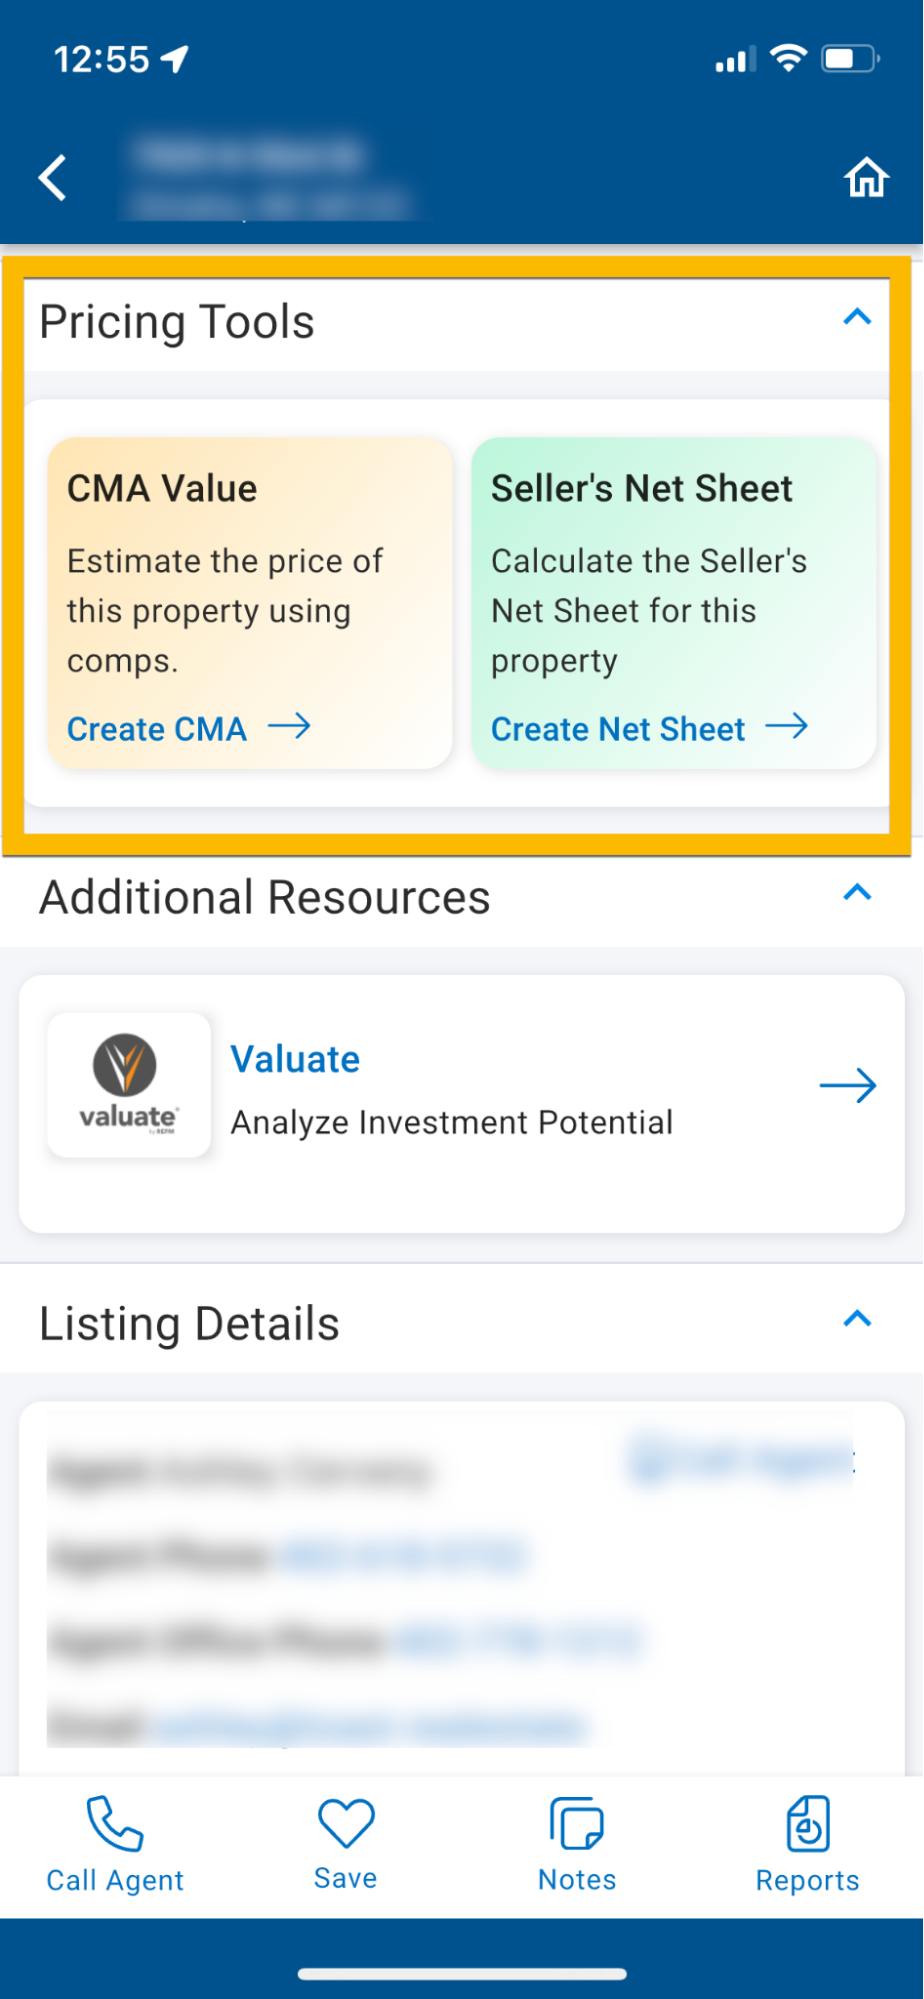Collapse the Pricing Tools section
The width and height of the screenshot is (924, 1999).
pyautogui.click(x=857, y=318)
